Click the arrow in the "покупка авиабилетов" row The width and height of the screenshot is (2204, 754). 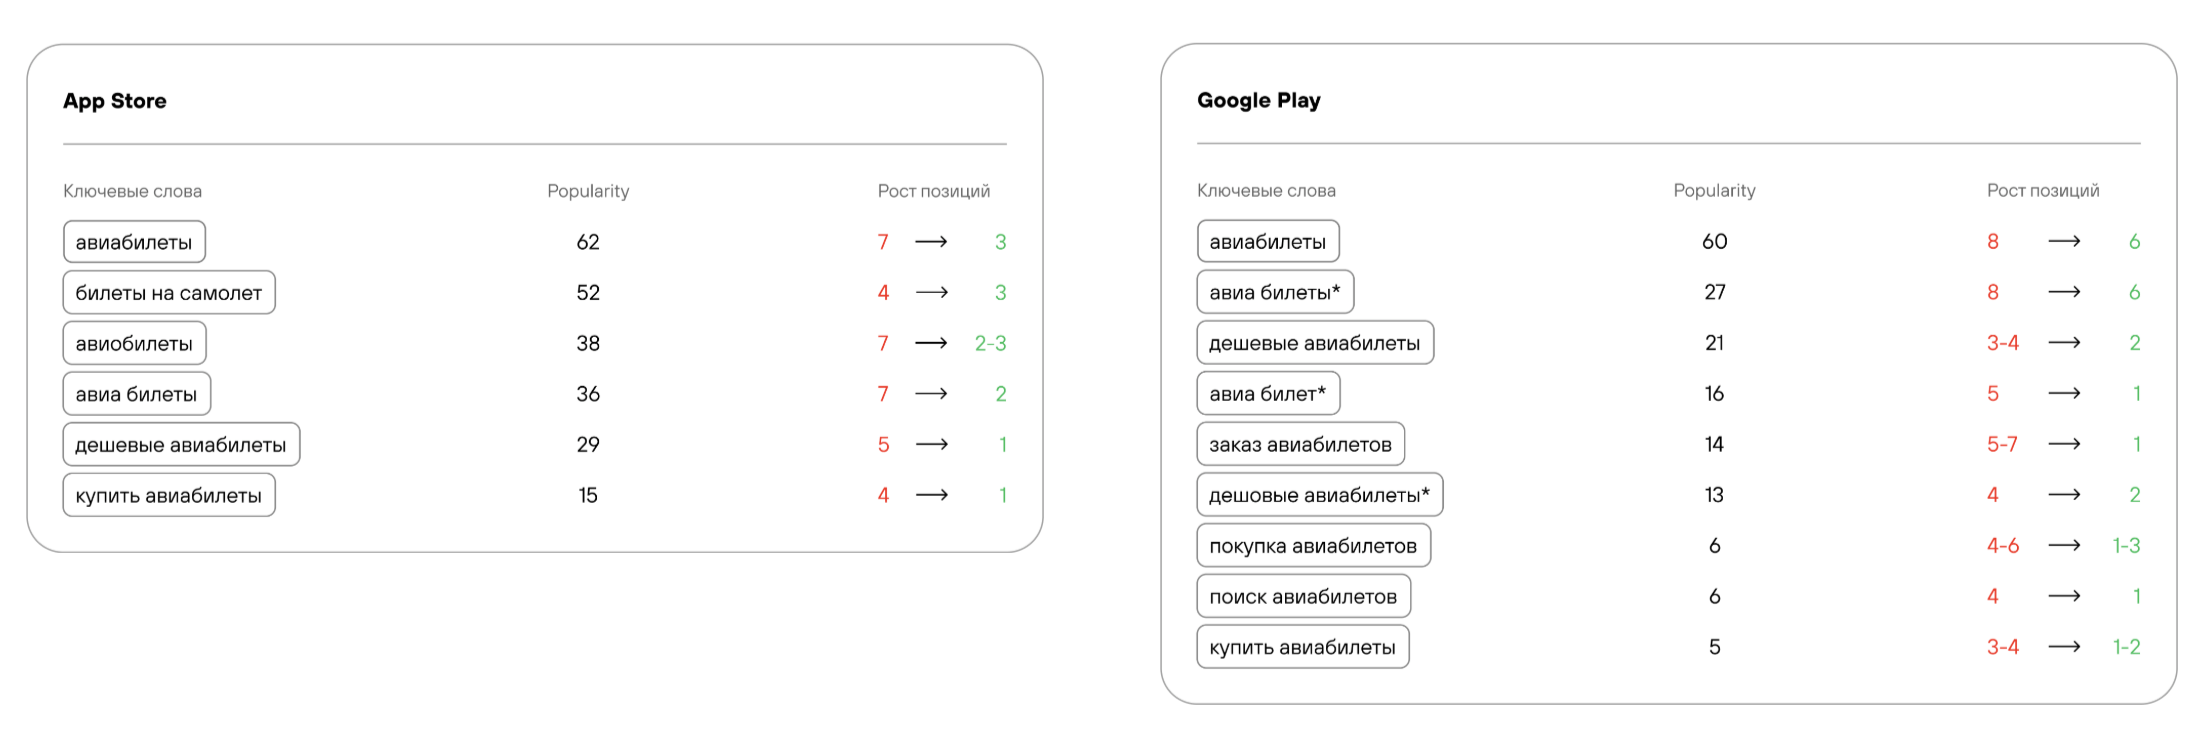click(2064, 545)
